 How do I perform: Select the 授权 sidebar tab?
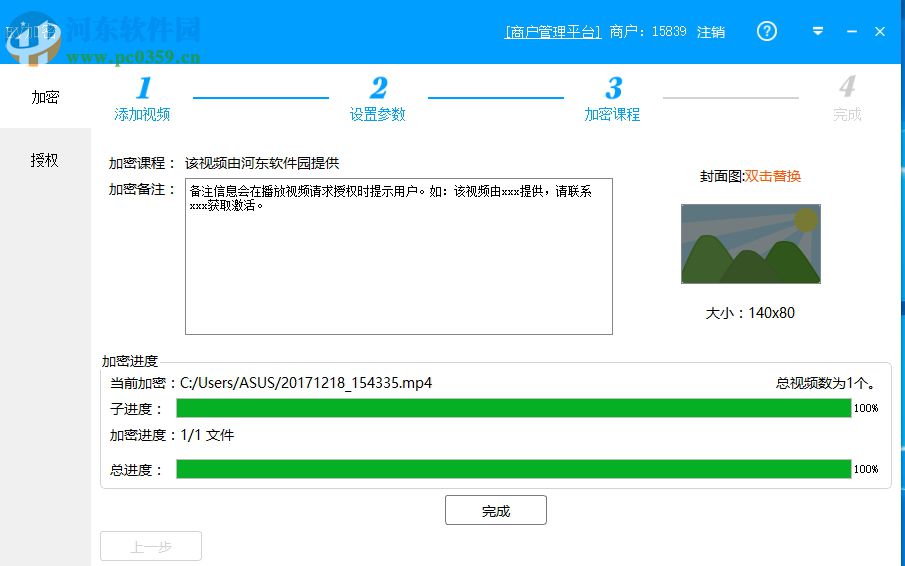coord(45,160)
